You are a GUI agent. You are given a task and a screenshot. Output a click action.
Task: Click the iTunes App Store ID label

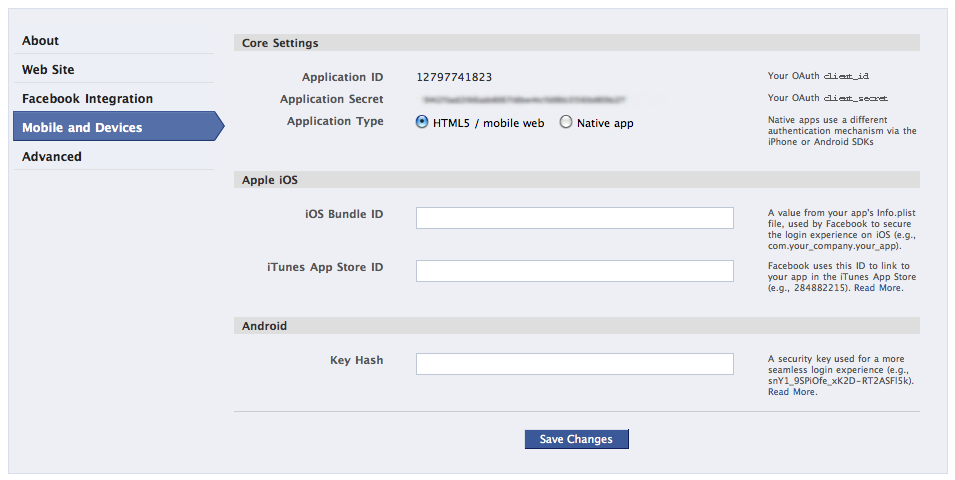coord(325,267)
